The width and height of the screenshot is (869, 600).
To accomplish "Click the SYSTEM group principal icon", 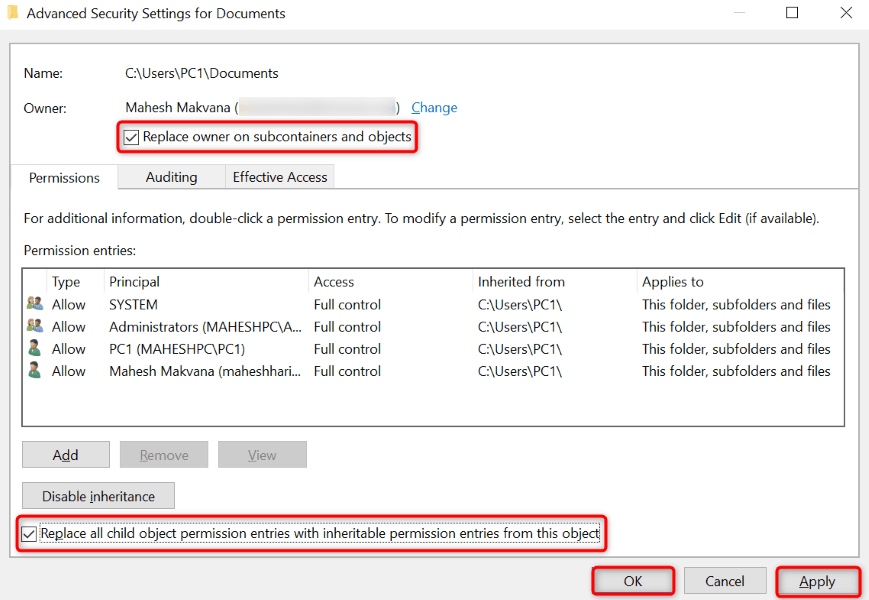I will tap(35, 305).
